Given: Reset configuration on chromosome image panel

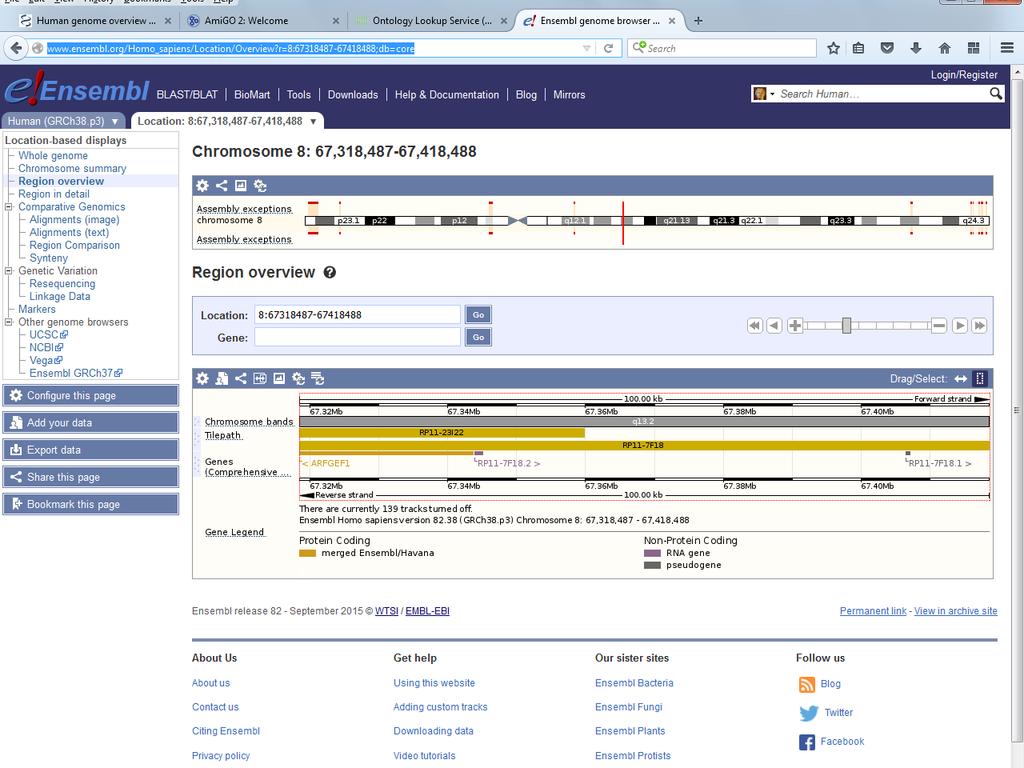Looking at the screenshot, I should pyautogui.click(x=260, y=185).
